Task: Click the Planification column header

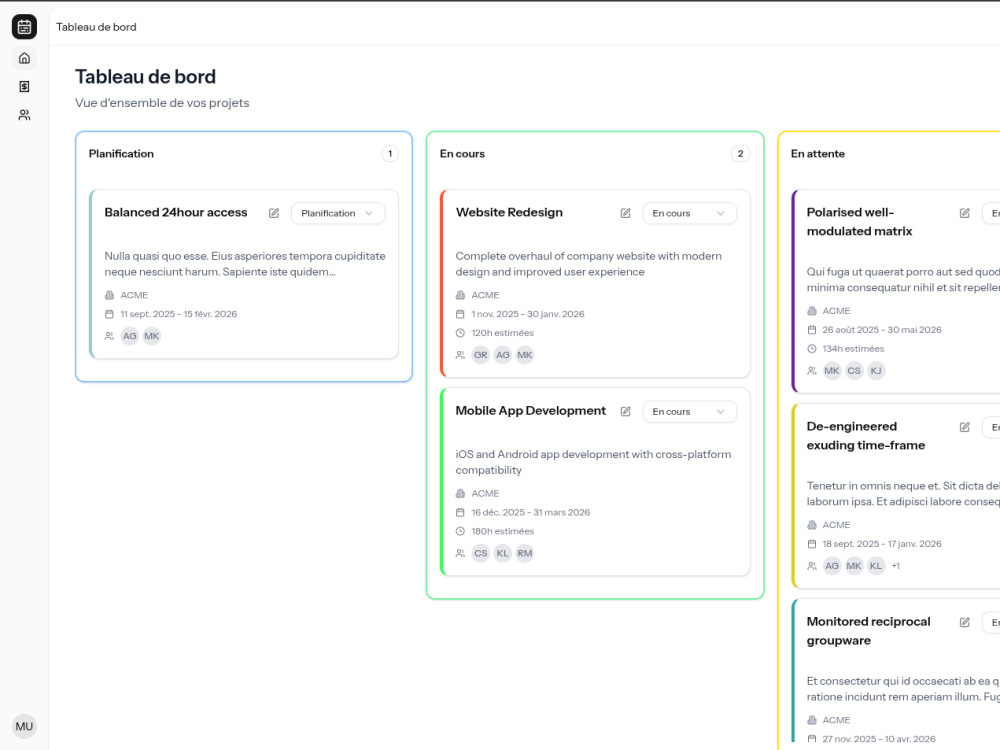Action: coord(121,154)
